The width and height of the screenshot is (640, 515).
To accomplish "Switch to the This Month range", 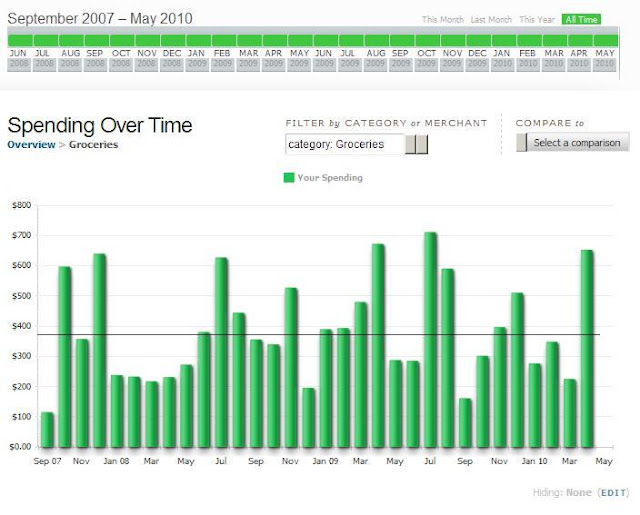I will tap(442, 20).
